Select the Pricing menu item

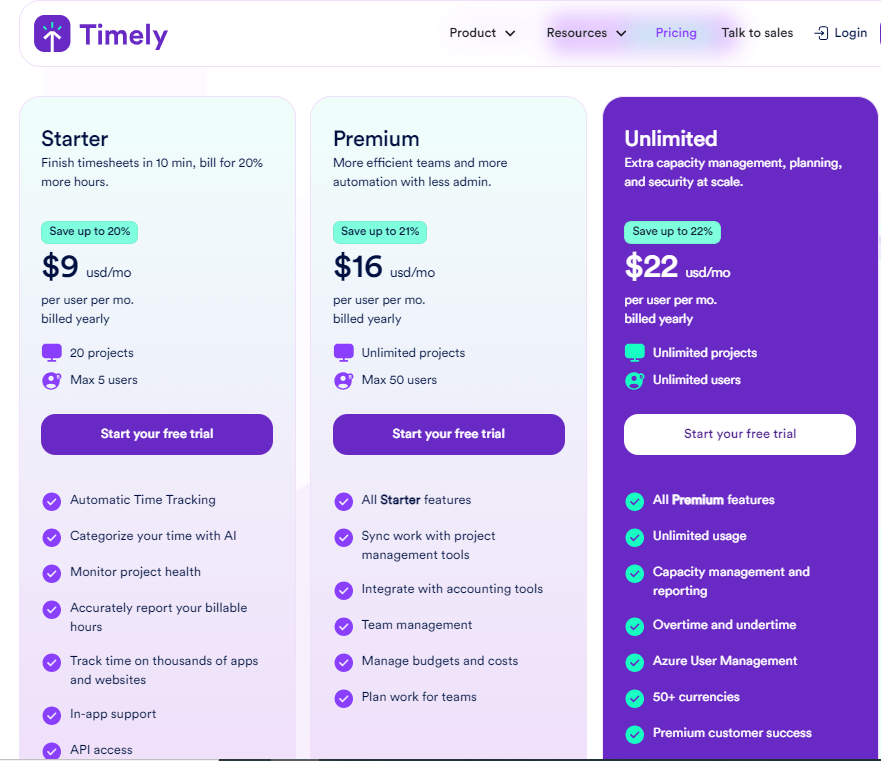pyautogui.click(x=676, y=32)
